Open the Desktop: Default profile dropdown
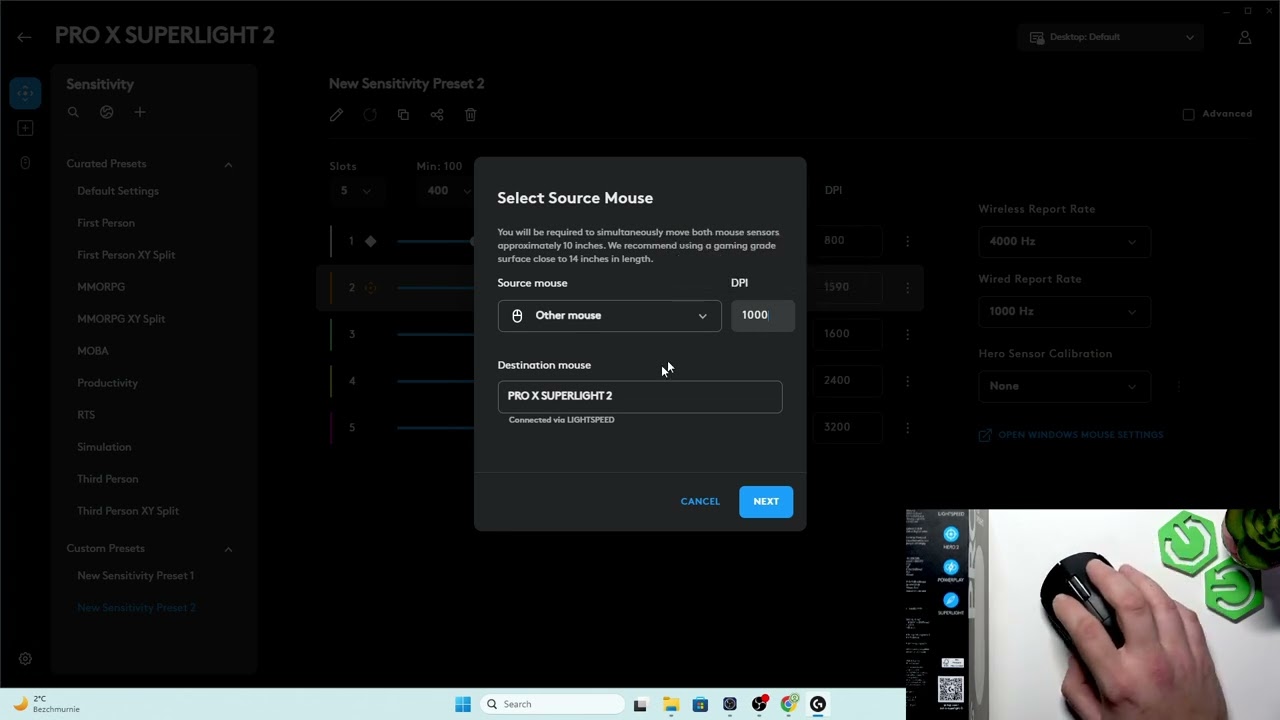 1111,37
